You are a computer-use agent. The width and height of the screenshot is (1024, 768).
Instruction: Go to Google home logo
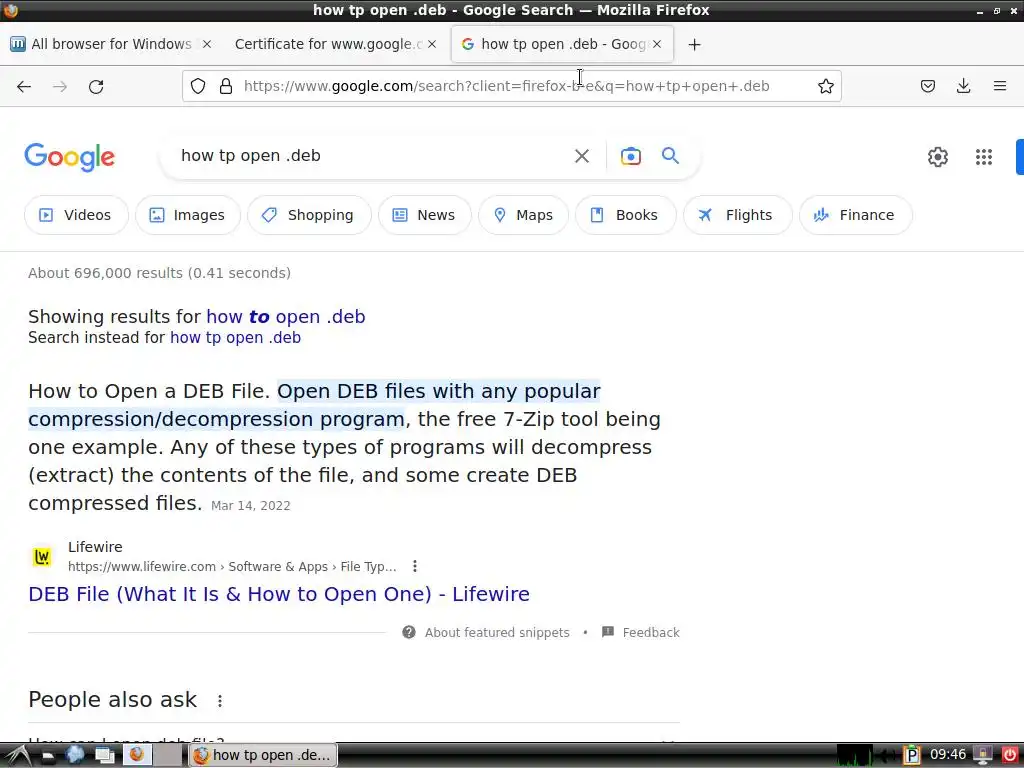[x=69, y=157]
